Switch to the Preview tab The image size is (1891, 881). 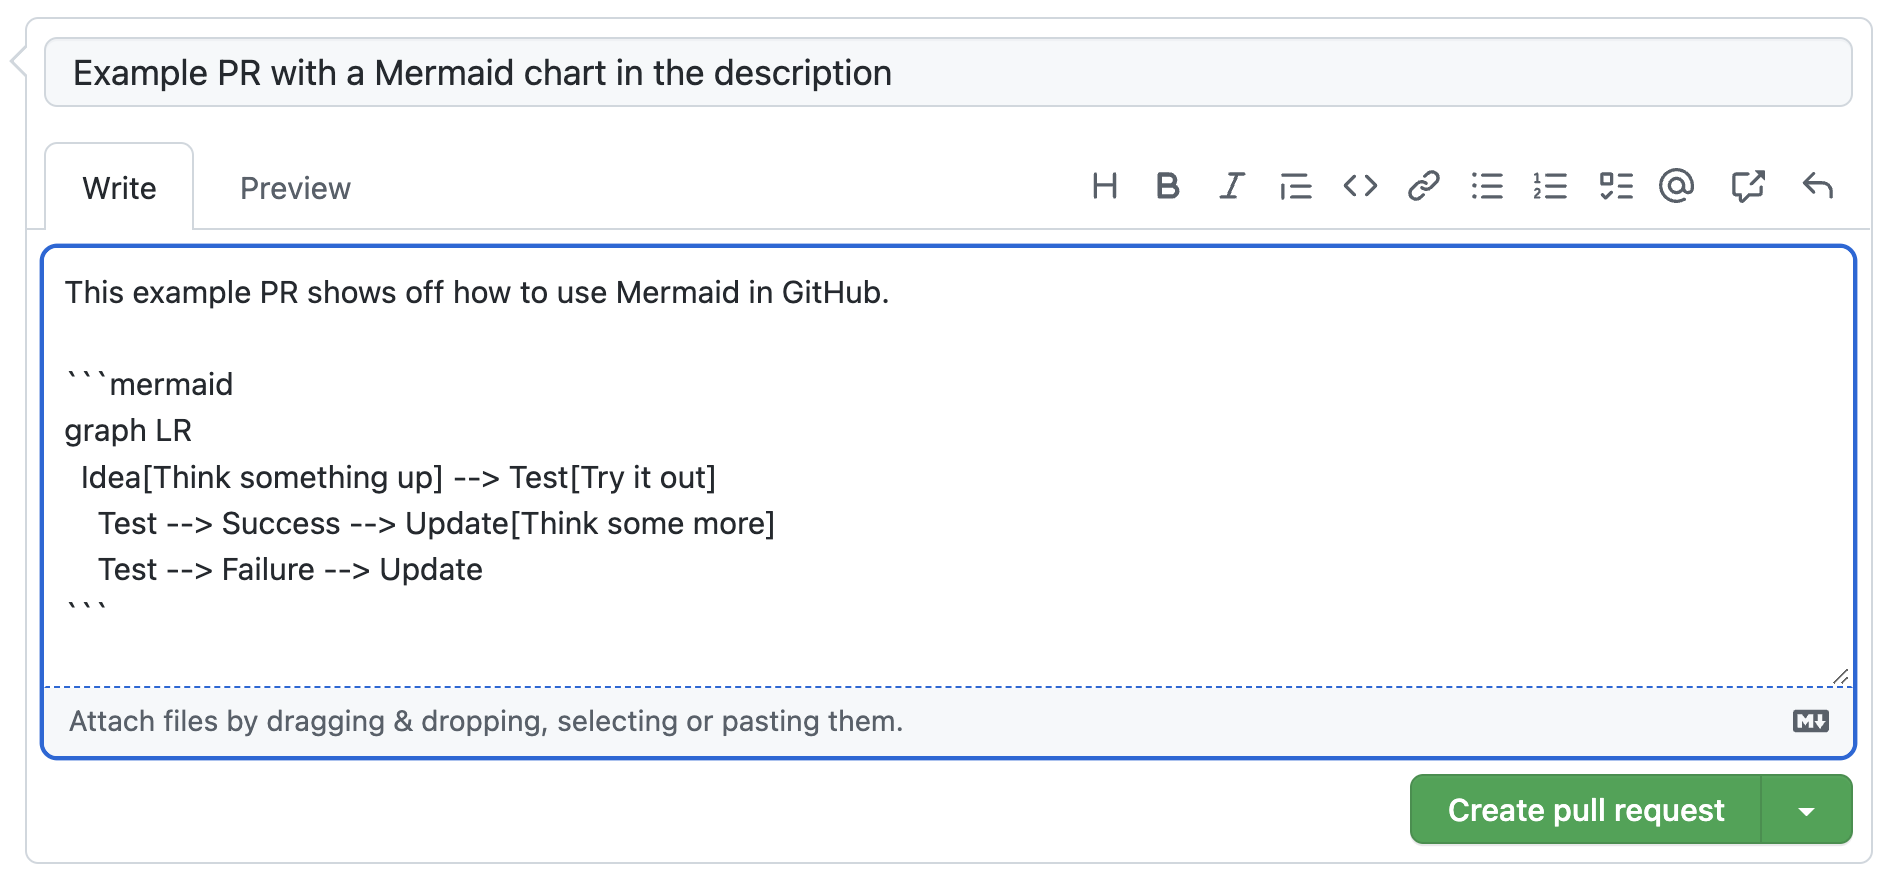click(295, 188)
